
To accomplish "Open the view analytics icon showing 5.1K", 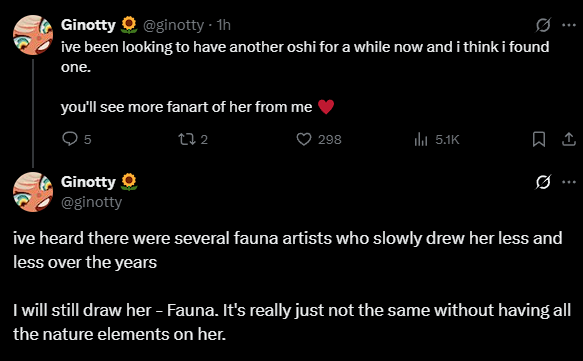I will tap(421, 139).
